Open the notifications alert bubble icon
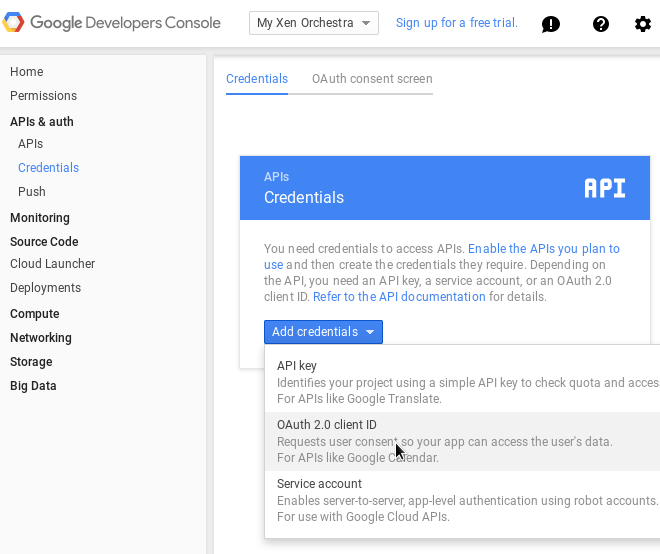Image resolution: width=660 pixels, height=554 pixels. point(551,24)
